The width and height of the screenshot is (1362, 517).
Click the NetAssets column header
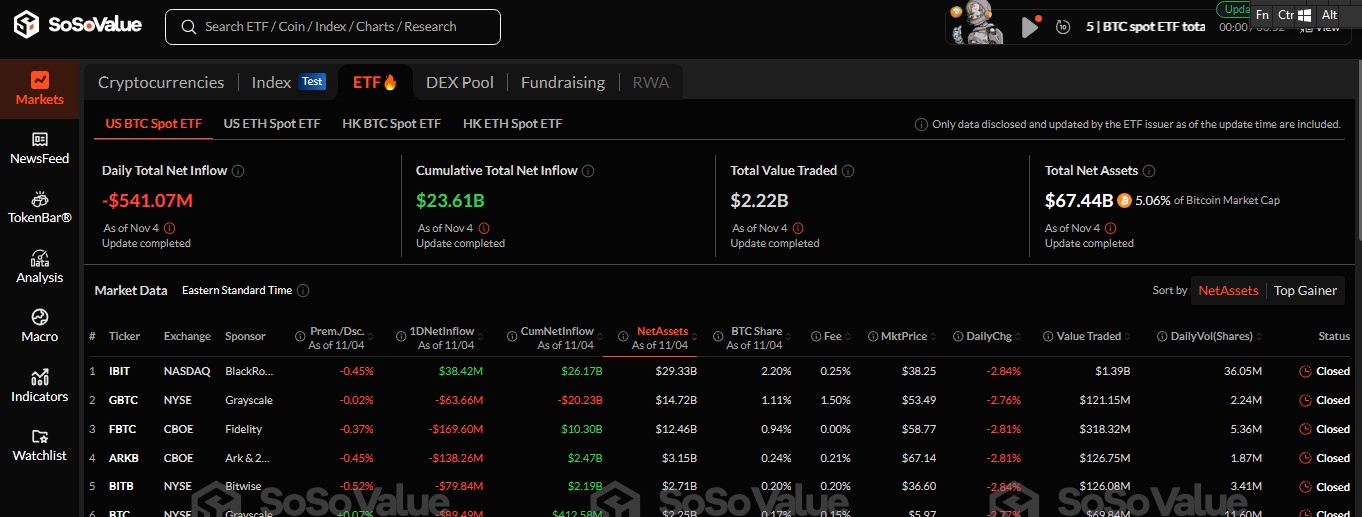655,337
